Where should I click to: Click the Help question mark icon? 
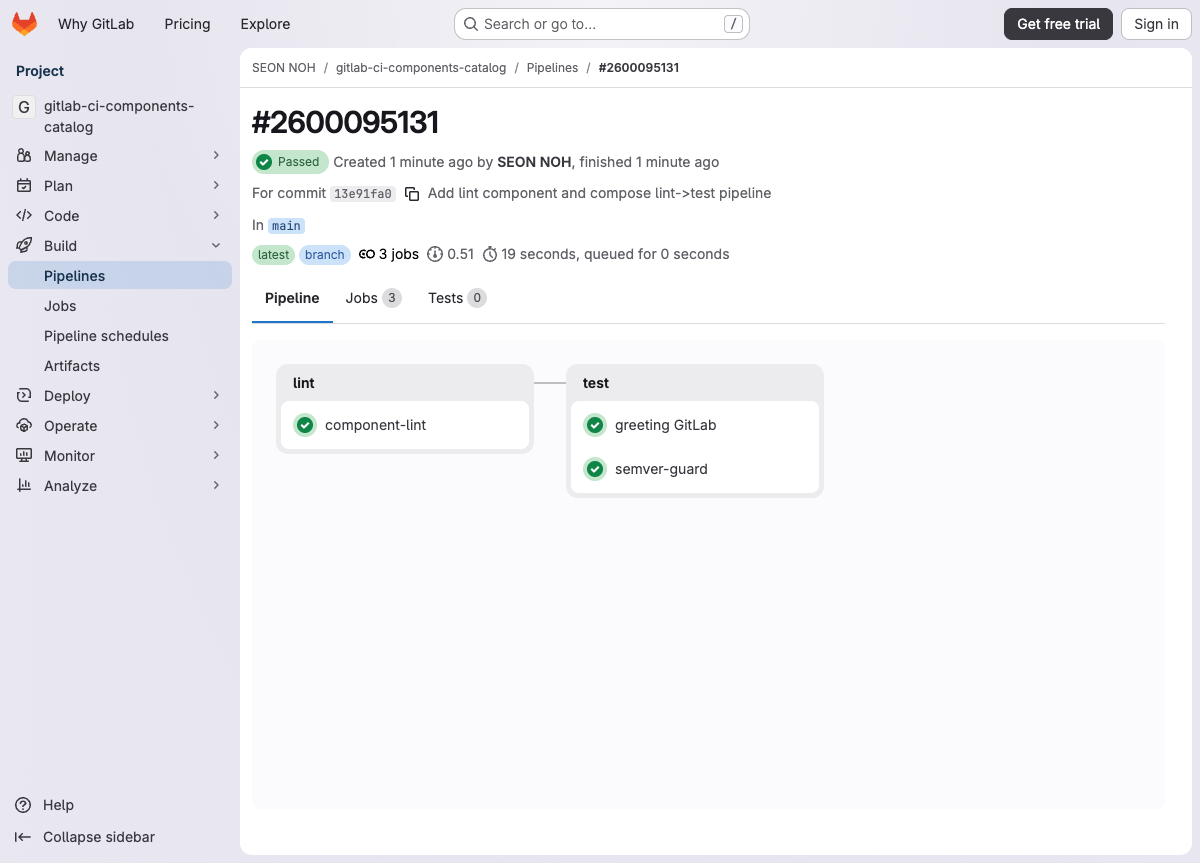(x=23, y=805)
